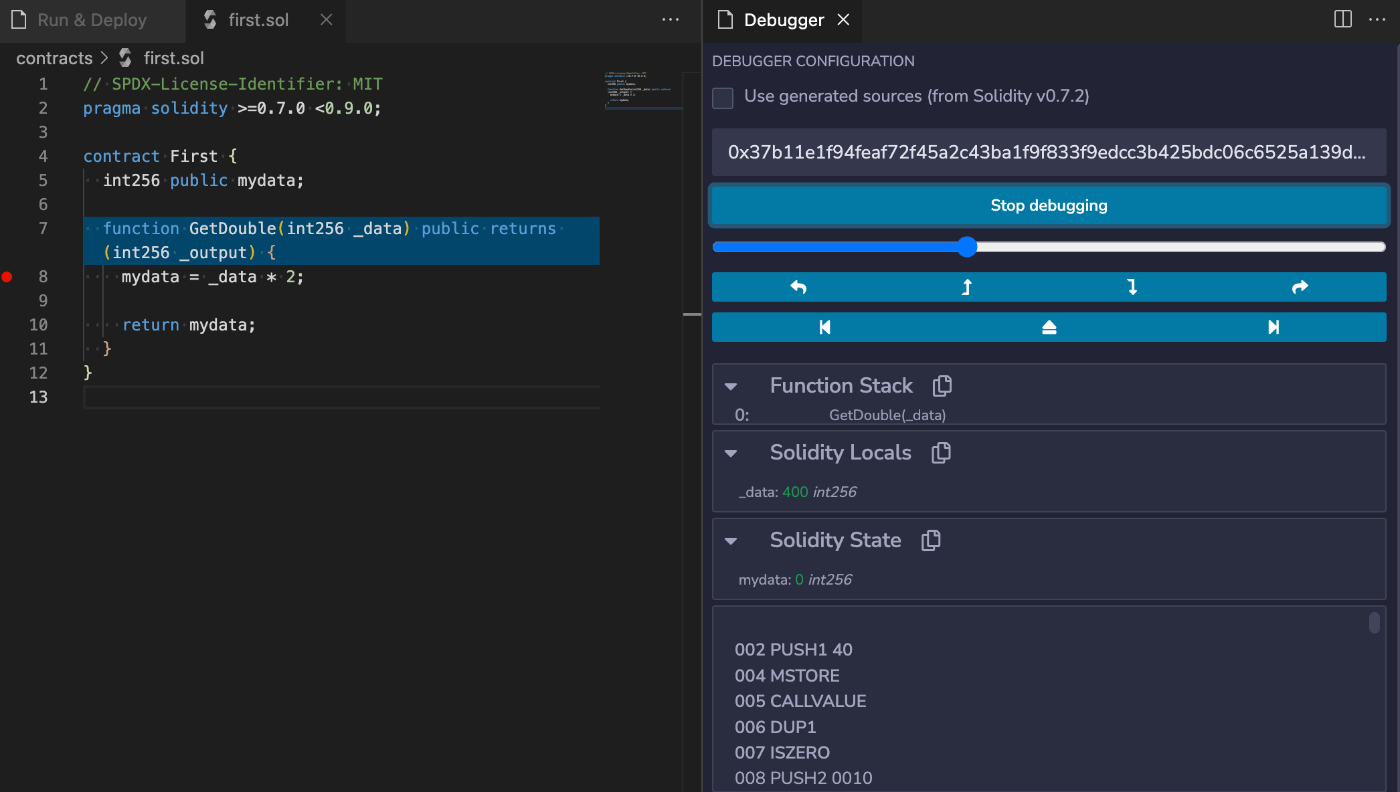This screenshot has width=1400, height=792.
Task: Click the DEBUGGER CONFIGURATION label
Action: click(x=813, y=61)
